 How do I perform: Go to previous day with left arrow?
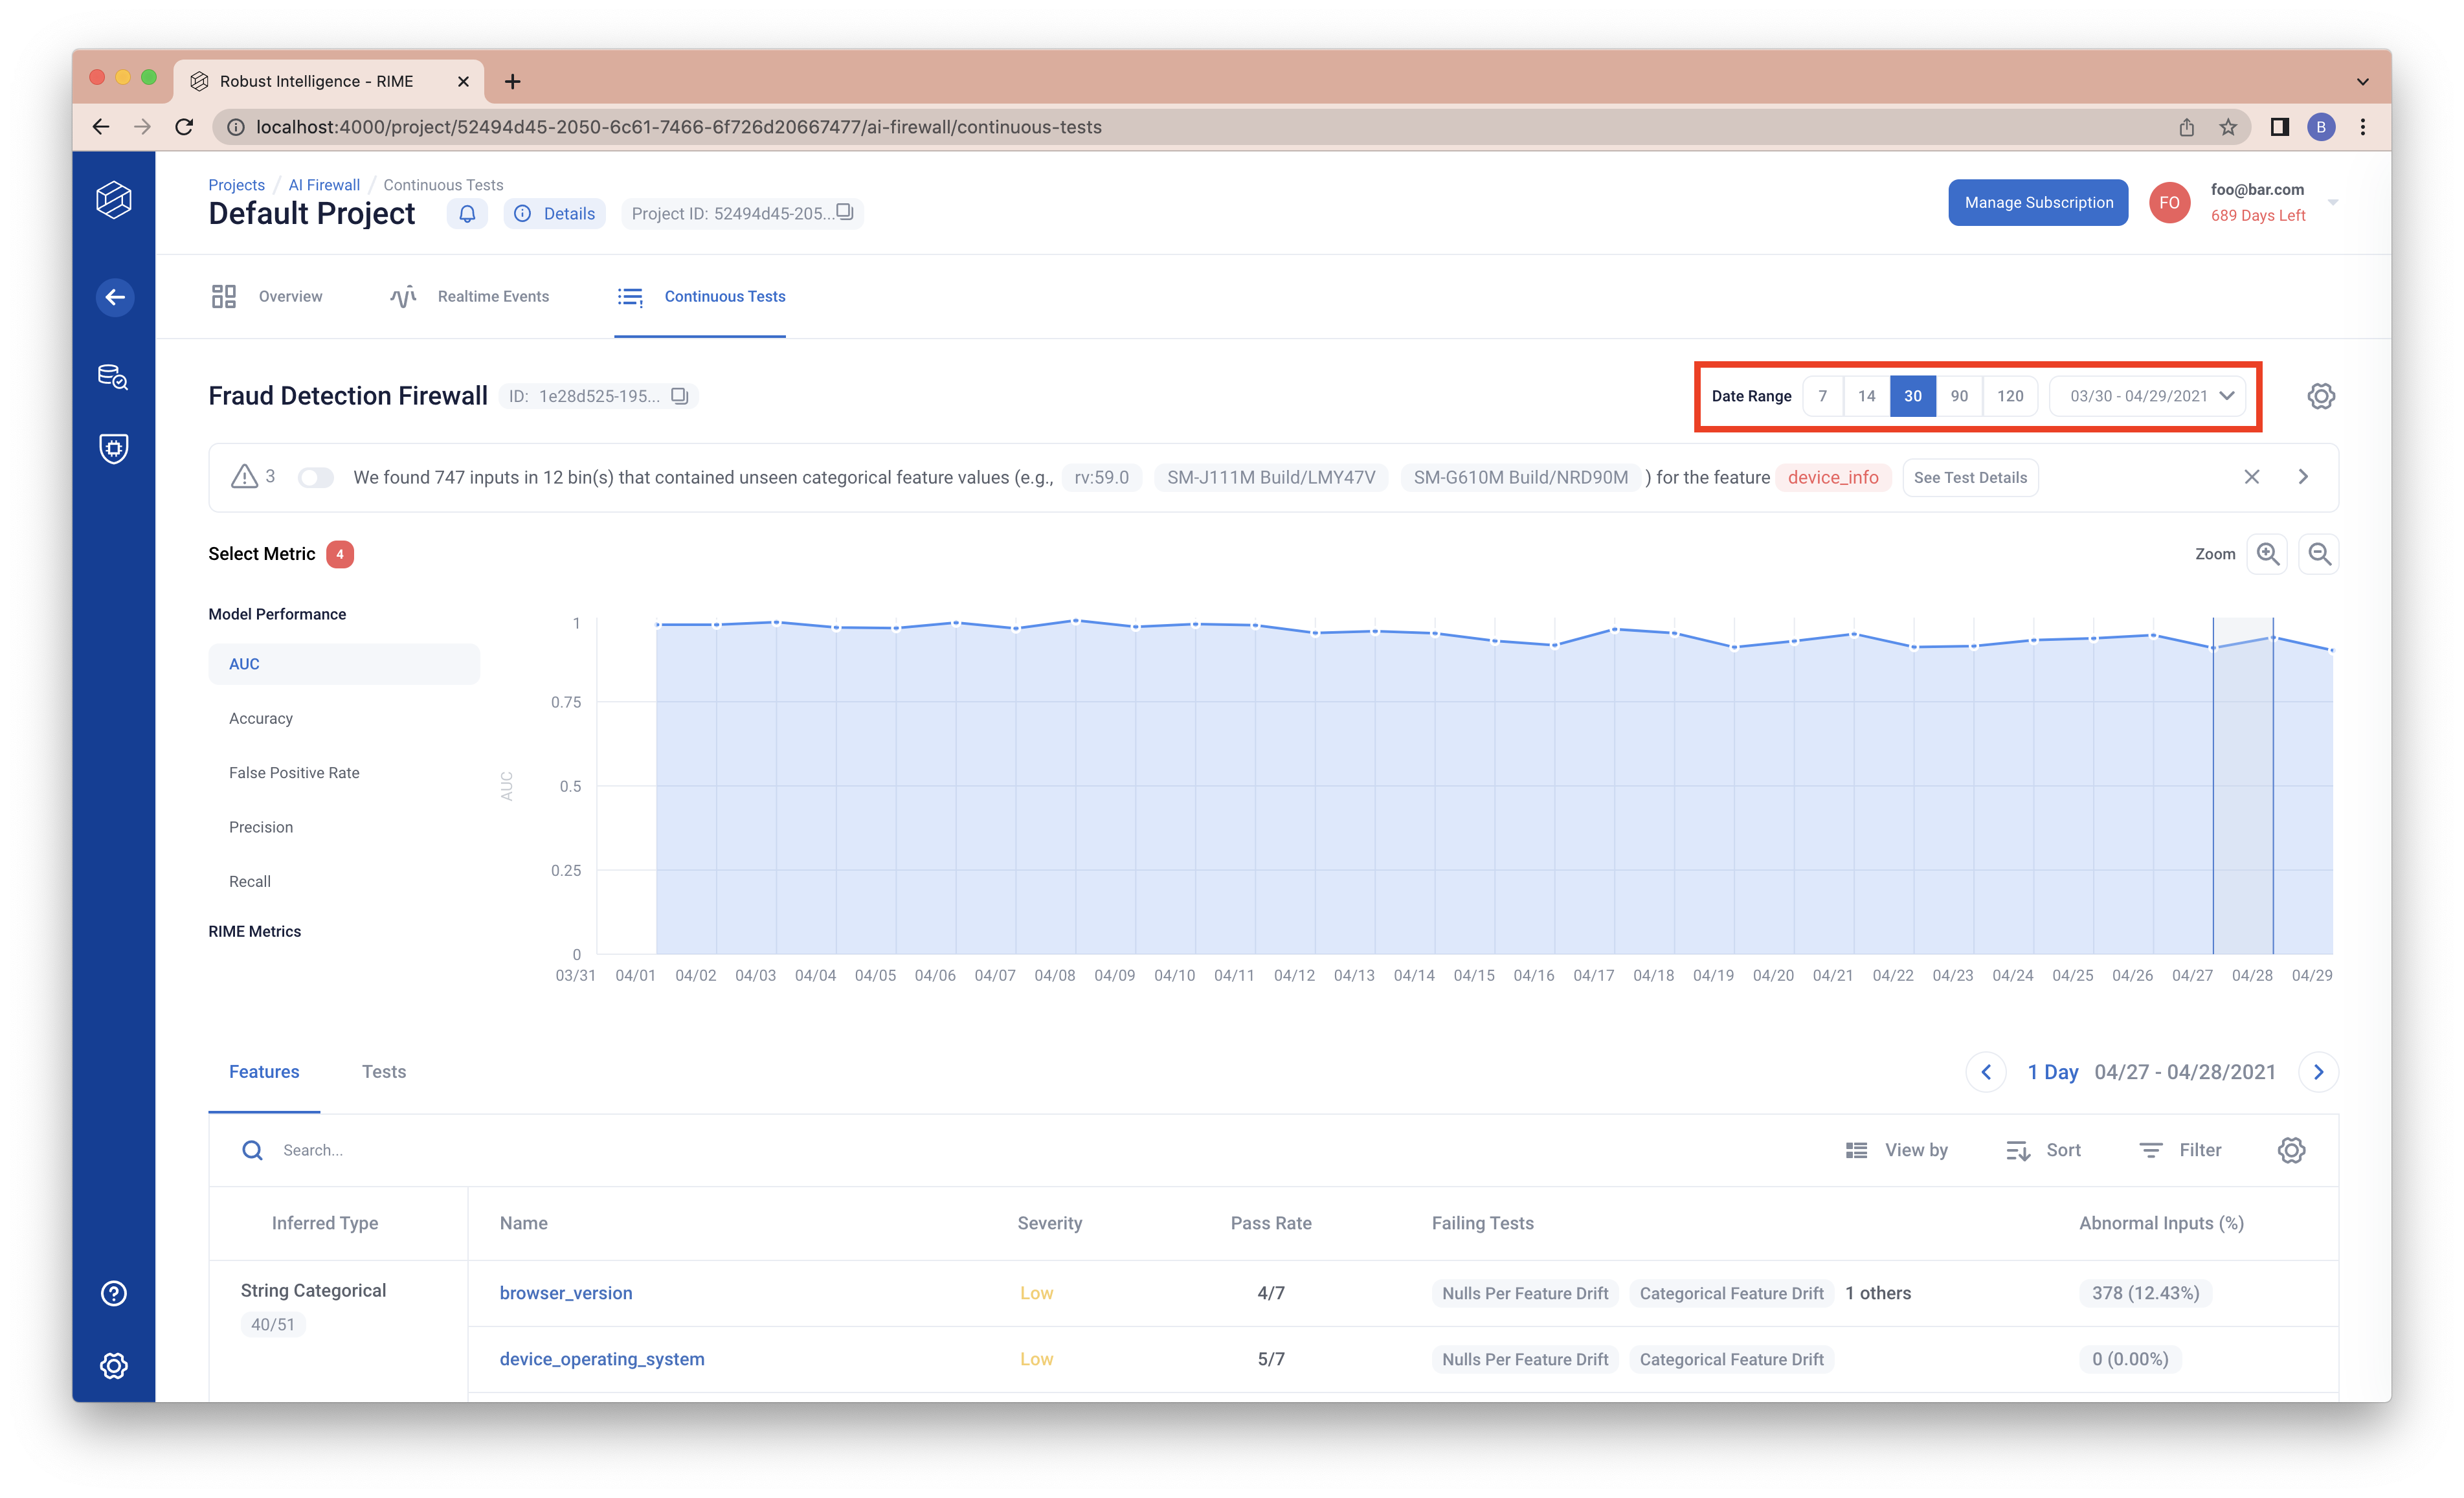[1986, 1072]
